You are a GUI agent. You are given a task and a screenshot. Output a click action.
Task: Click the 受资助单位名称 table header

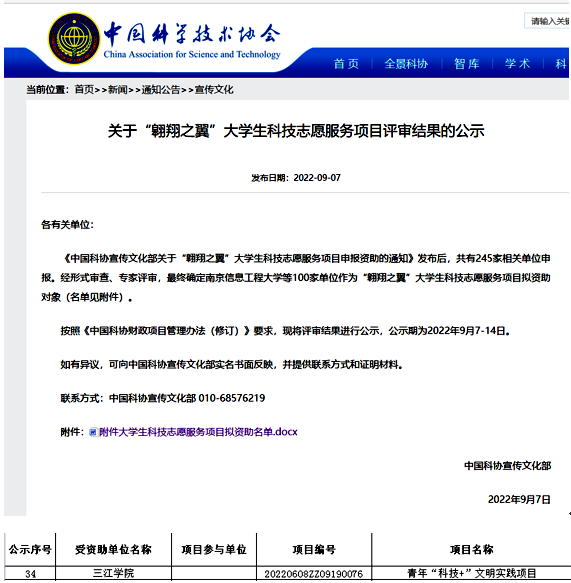click(x=113, y=549)
